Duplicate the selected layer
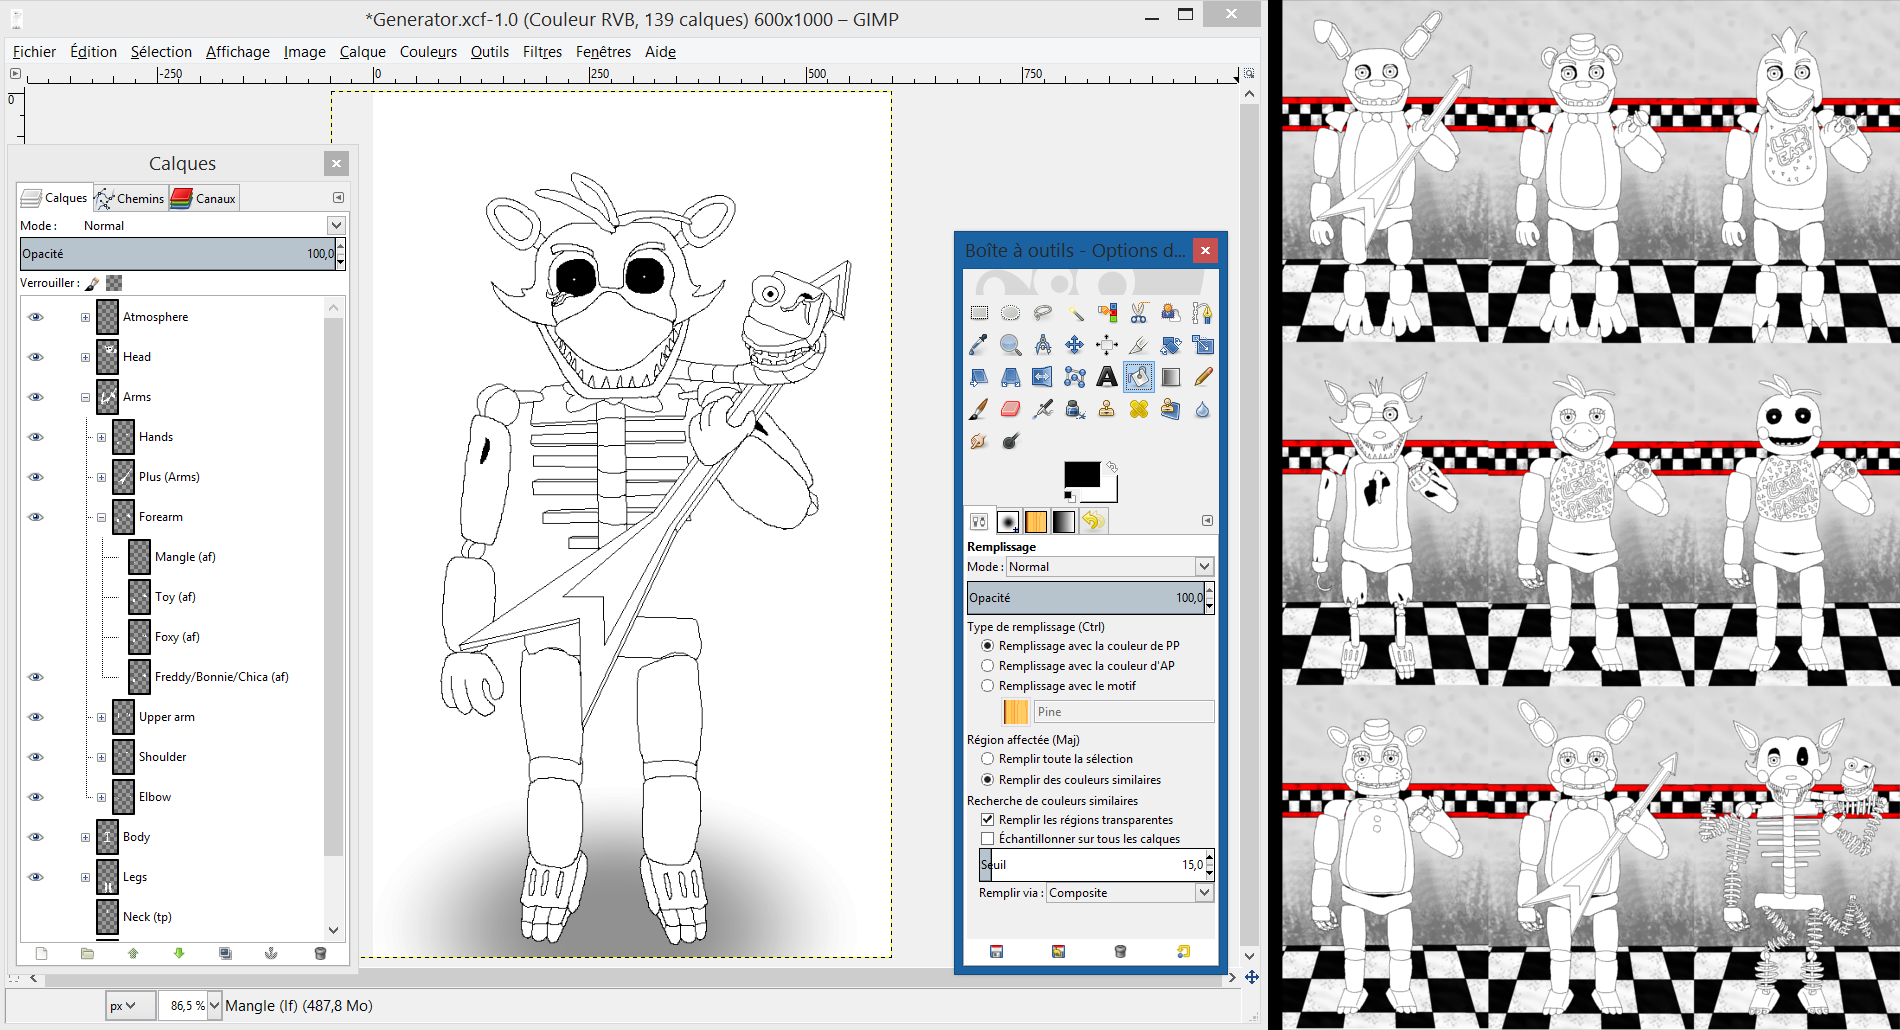This screenshot has width=1900, height=1030. tap(225, 953)
